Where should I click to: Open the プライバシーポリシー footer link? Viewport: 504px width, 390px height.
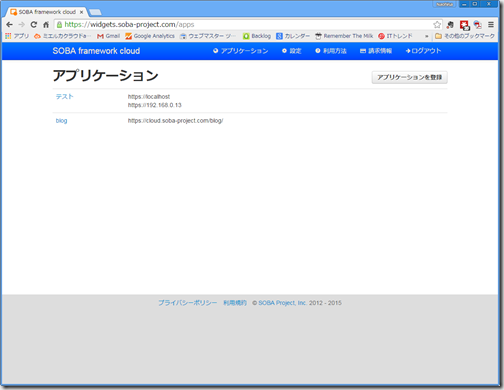187,303
